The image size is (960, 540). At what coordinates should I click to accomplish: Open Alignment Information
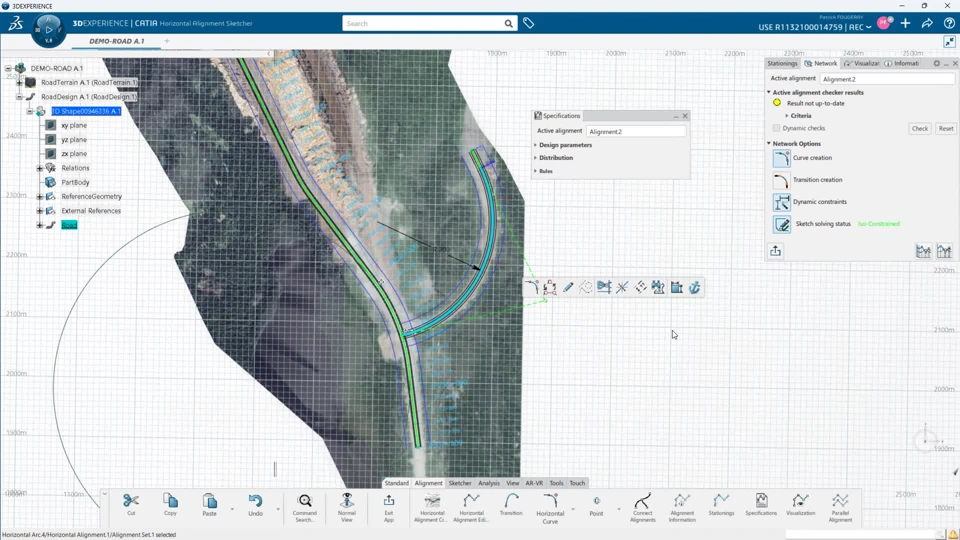682,501
